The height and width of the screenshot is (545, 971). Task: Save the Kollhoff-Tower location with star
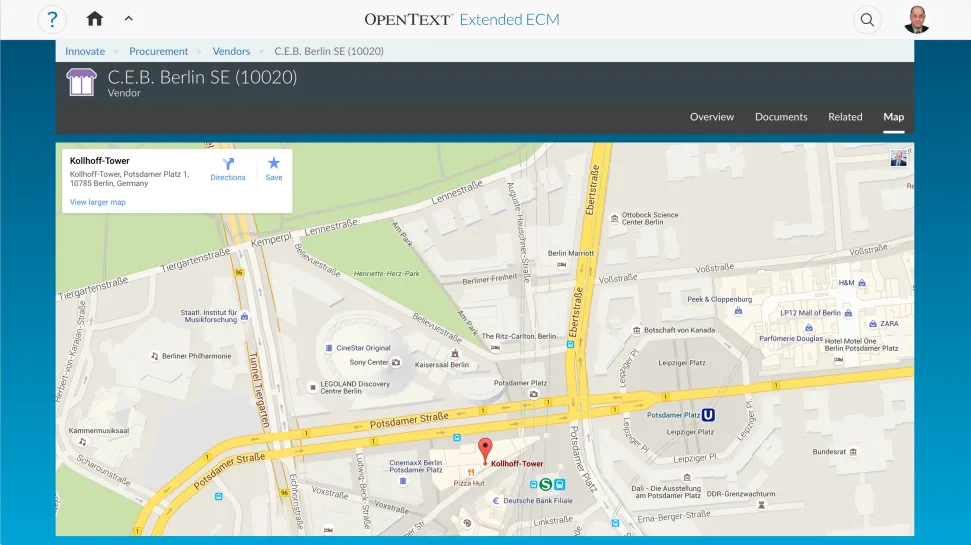(274, 168)
